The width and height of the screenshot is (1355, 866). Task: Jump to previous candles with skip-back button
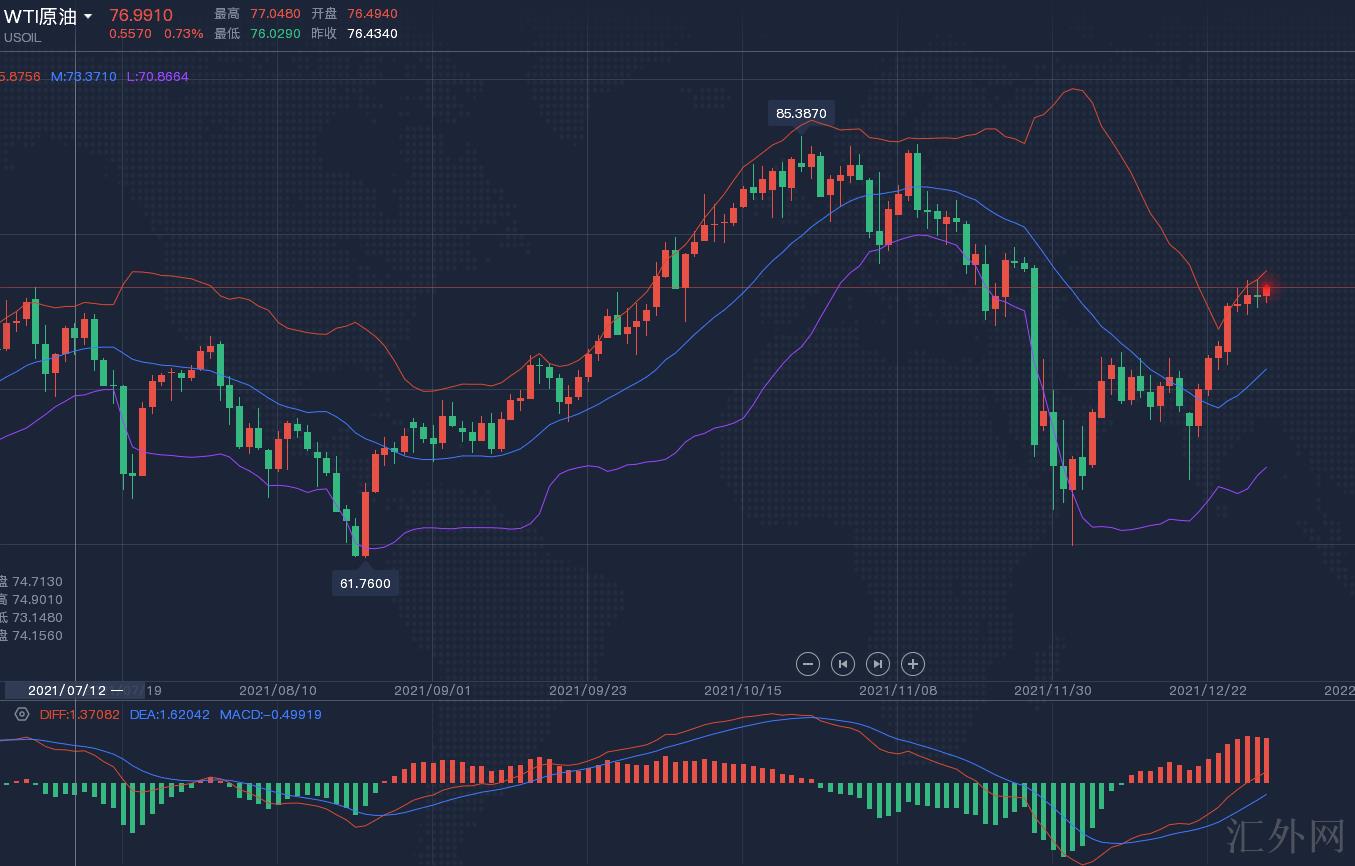(843, 663)
